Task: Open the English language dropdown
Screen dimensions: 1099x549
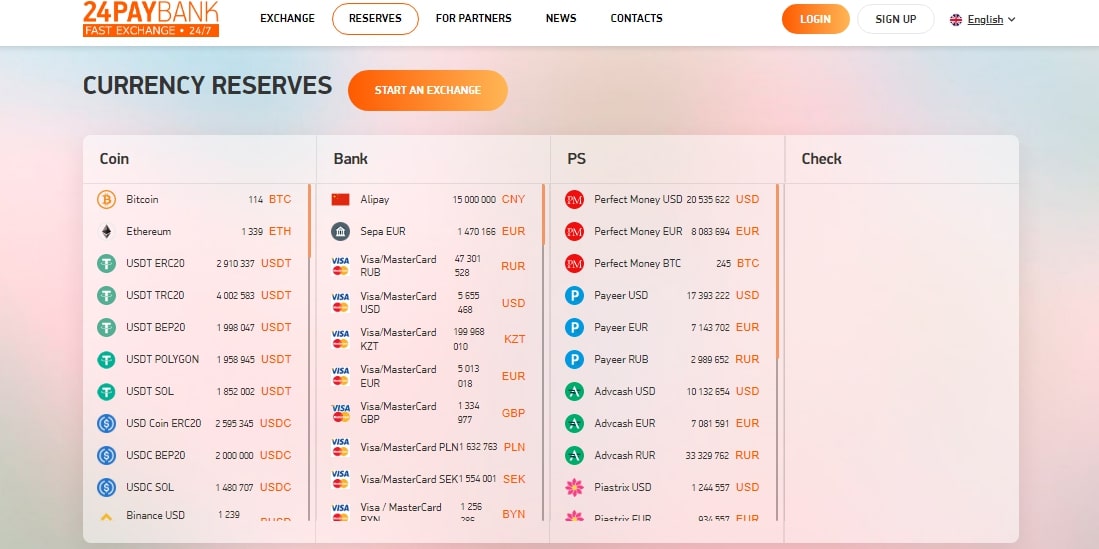Action: pos(983,20)
